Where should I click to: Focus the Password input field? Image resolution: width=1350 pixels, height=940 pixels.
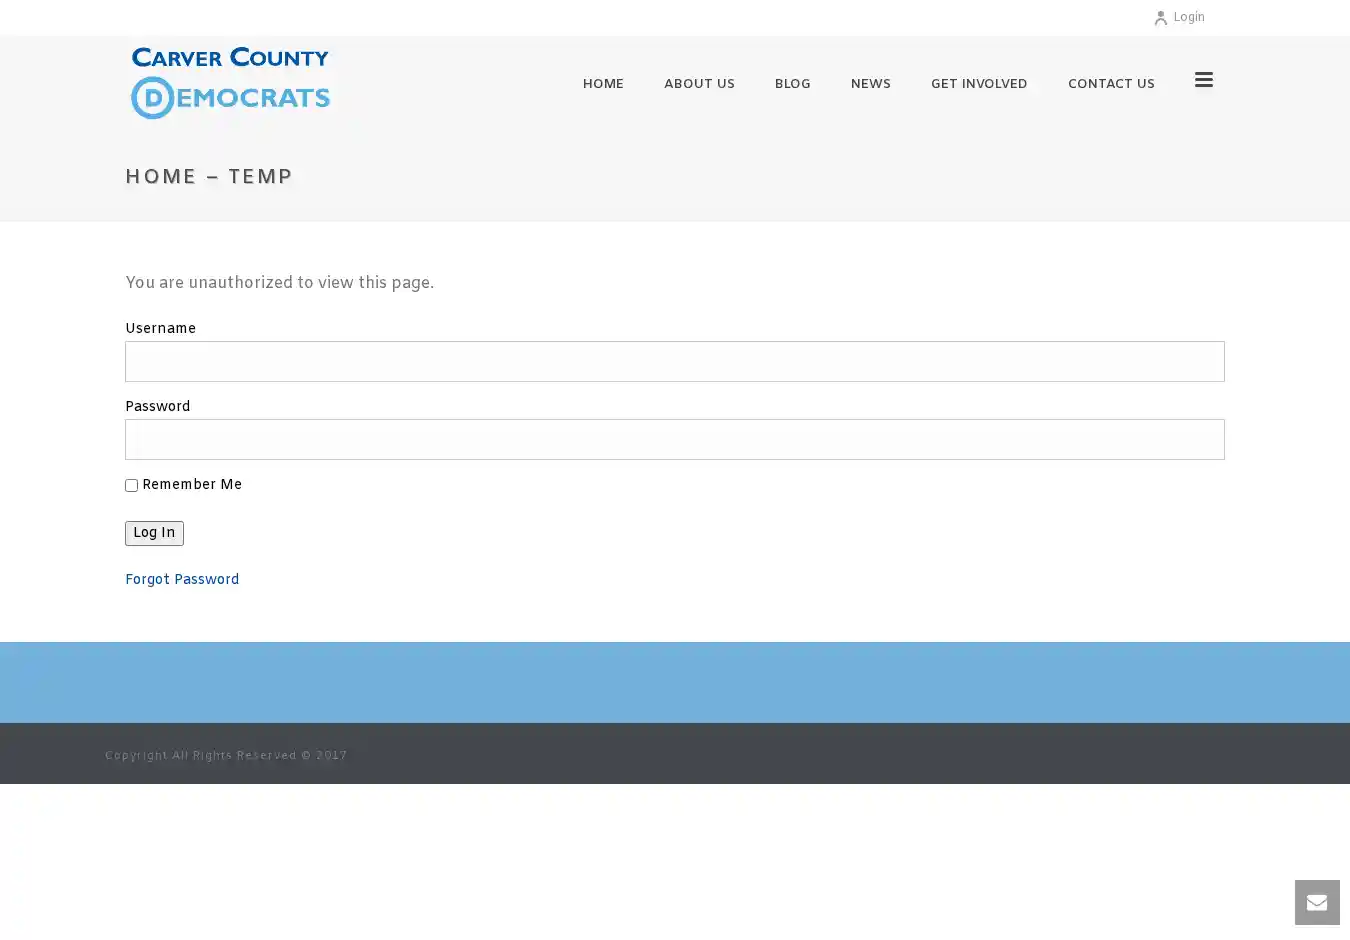pos(674,440)
